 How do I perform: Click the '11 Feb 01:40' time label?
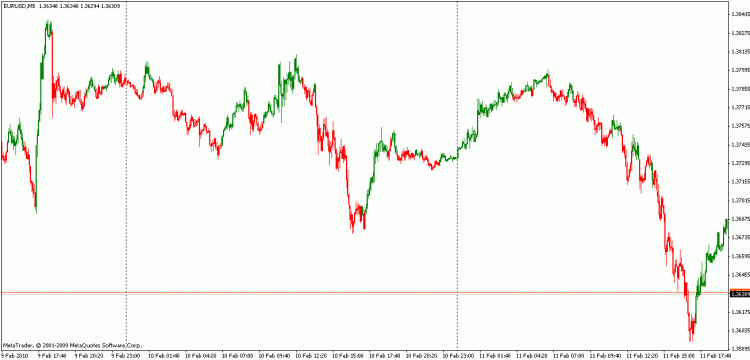tap(496, 356)
